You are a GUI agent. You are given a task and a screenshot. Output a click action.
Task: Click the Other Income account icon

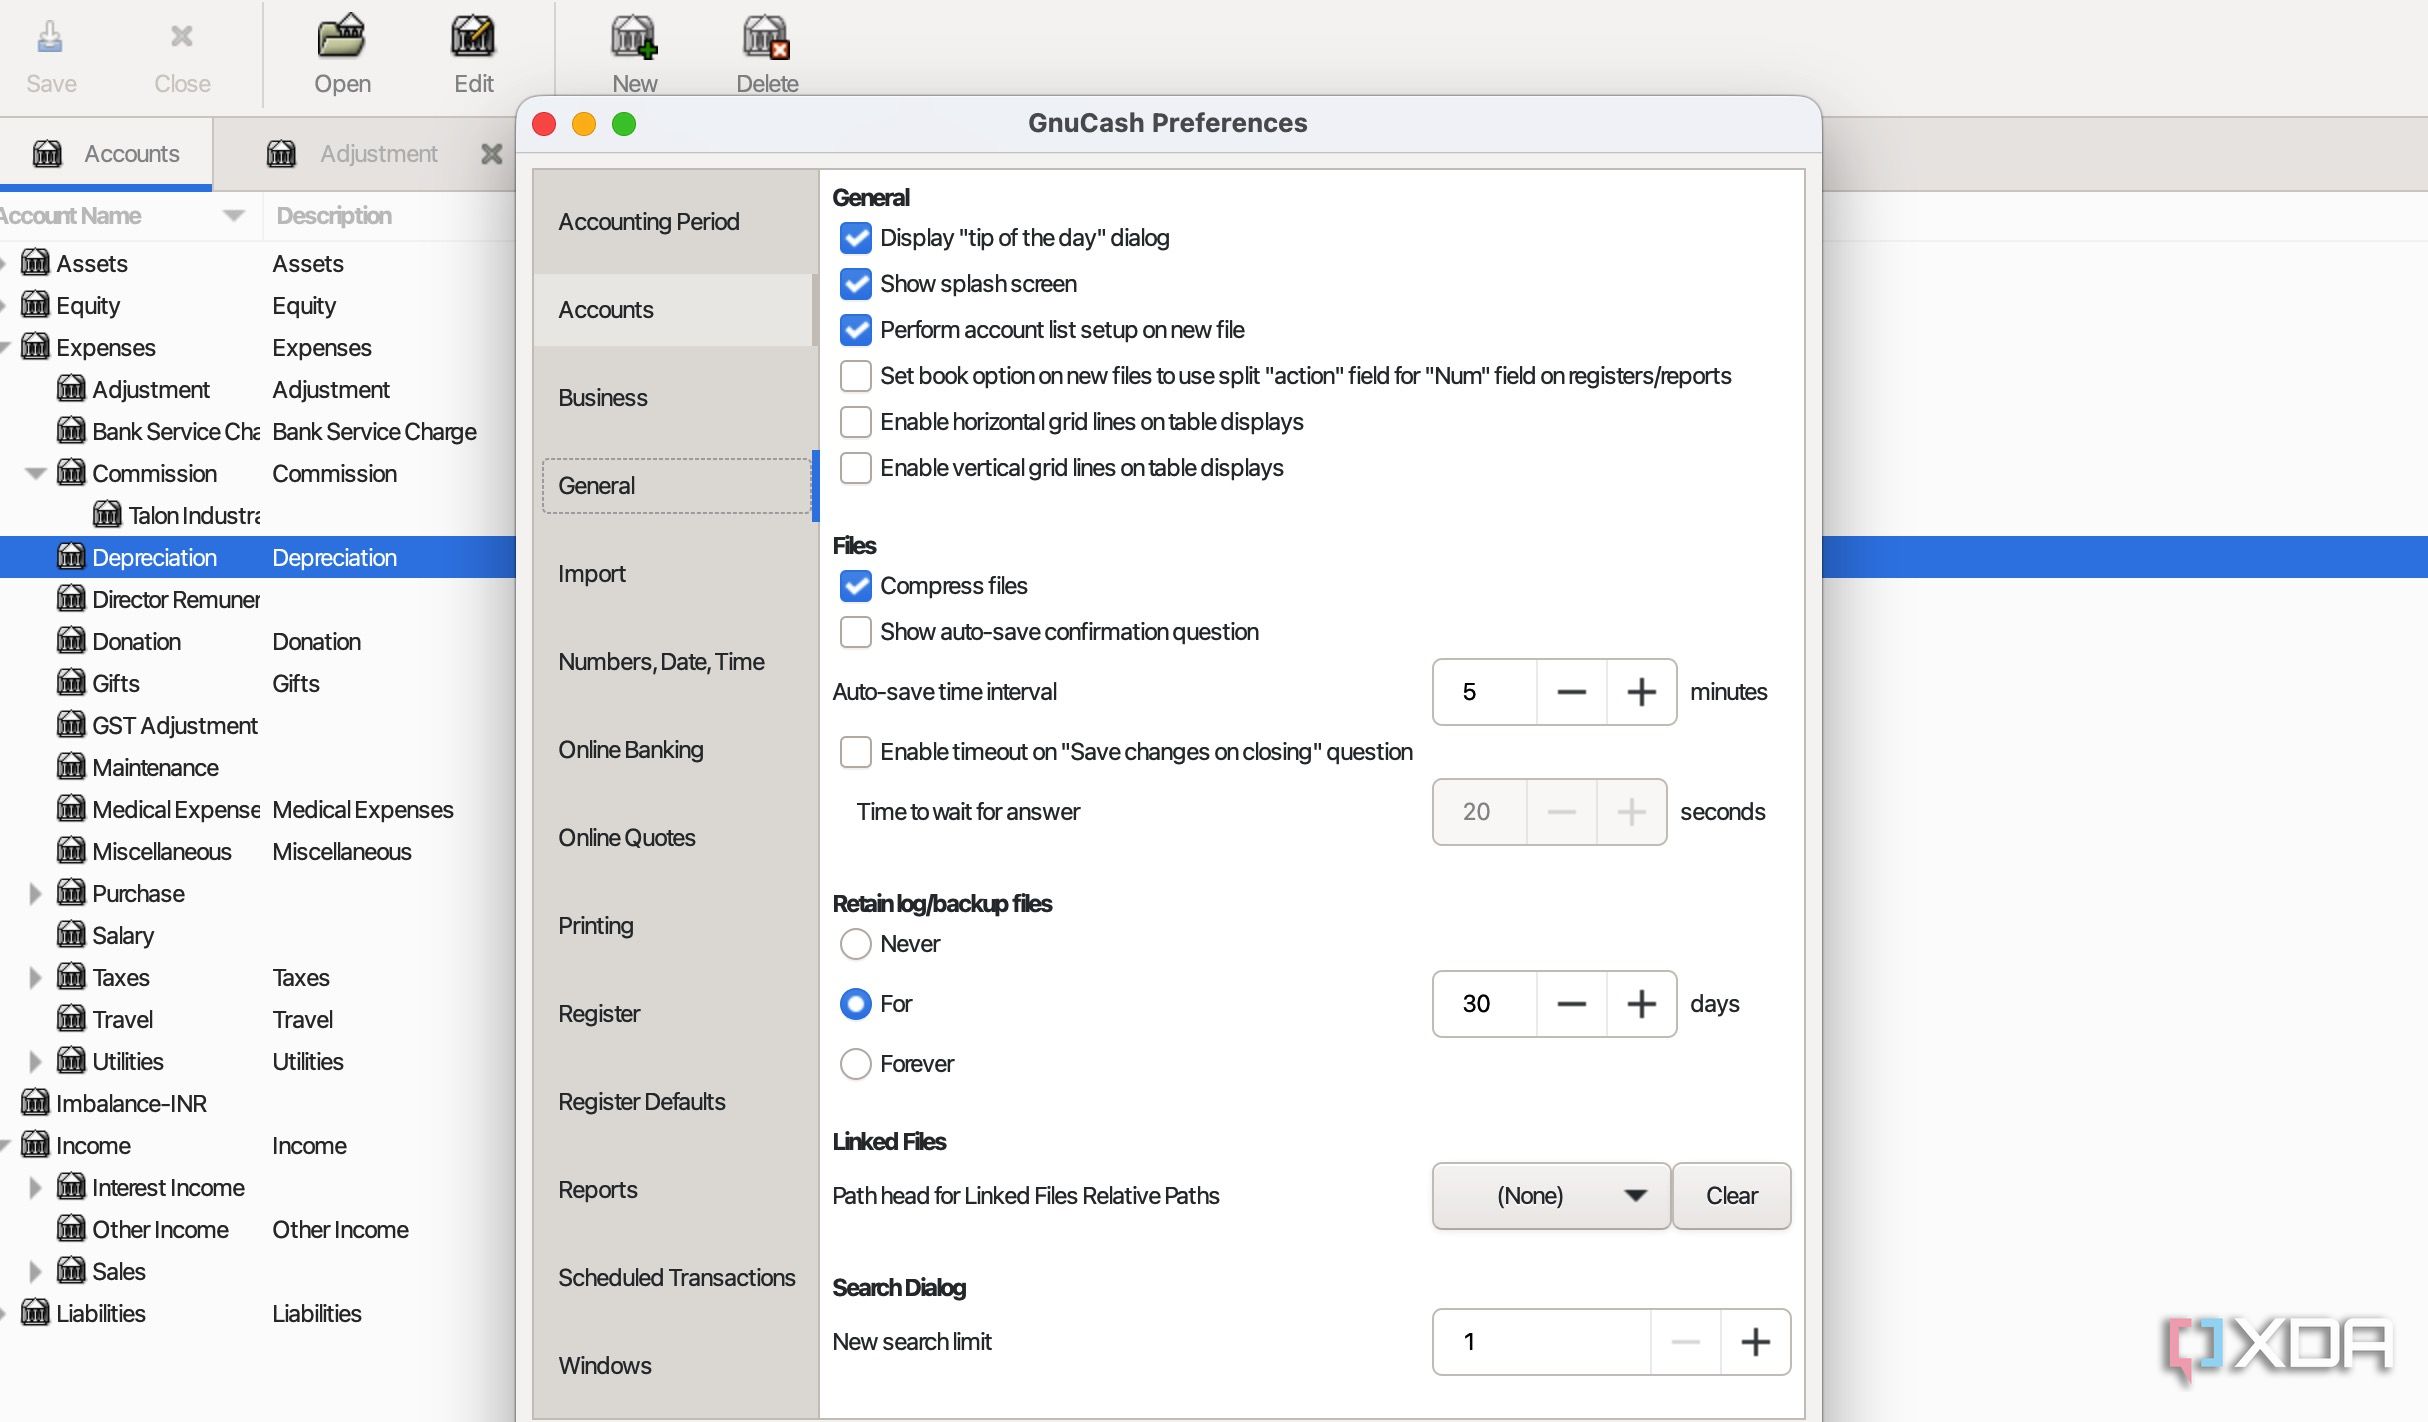coord(71,1229)
